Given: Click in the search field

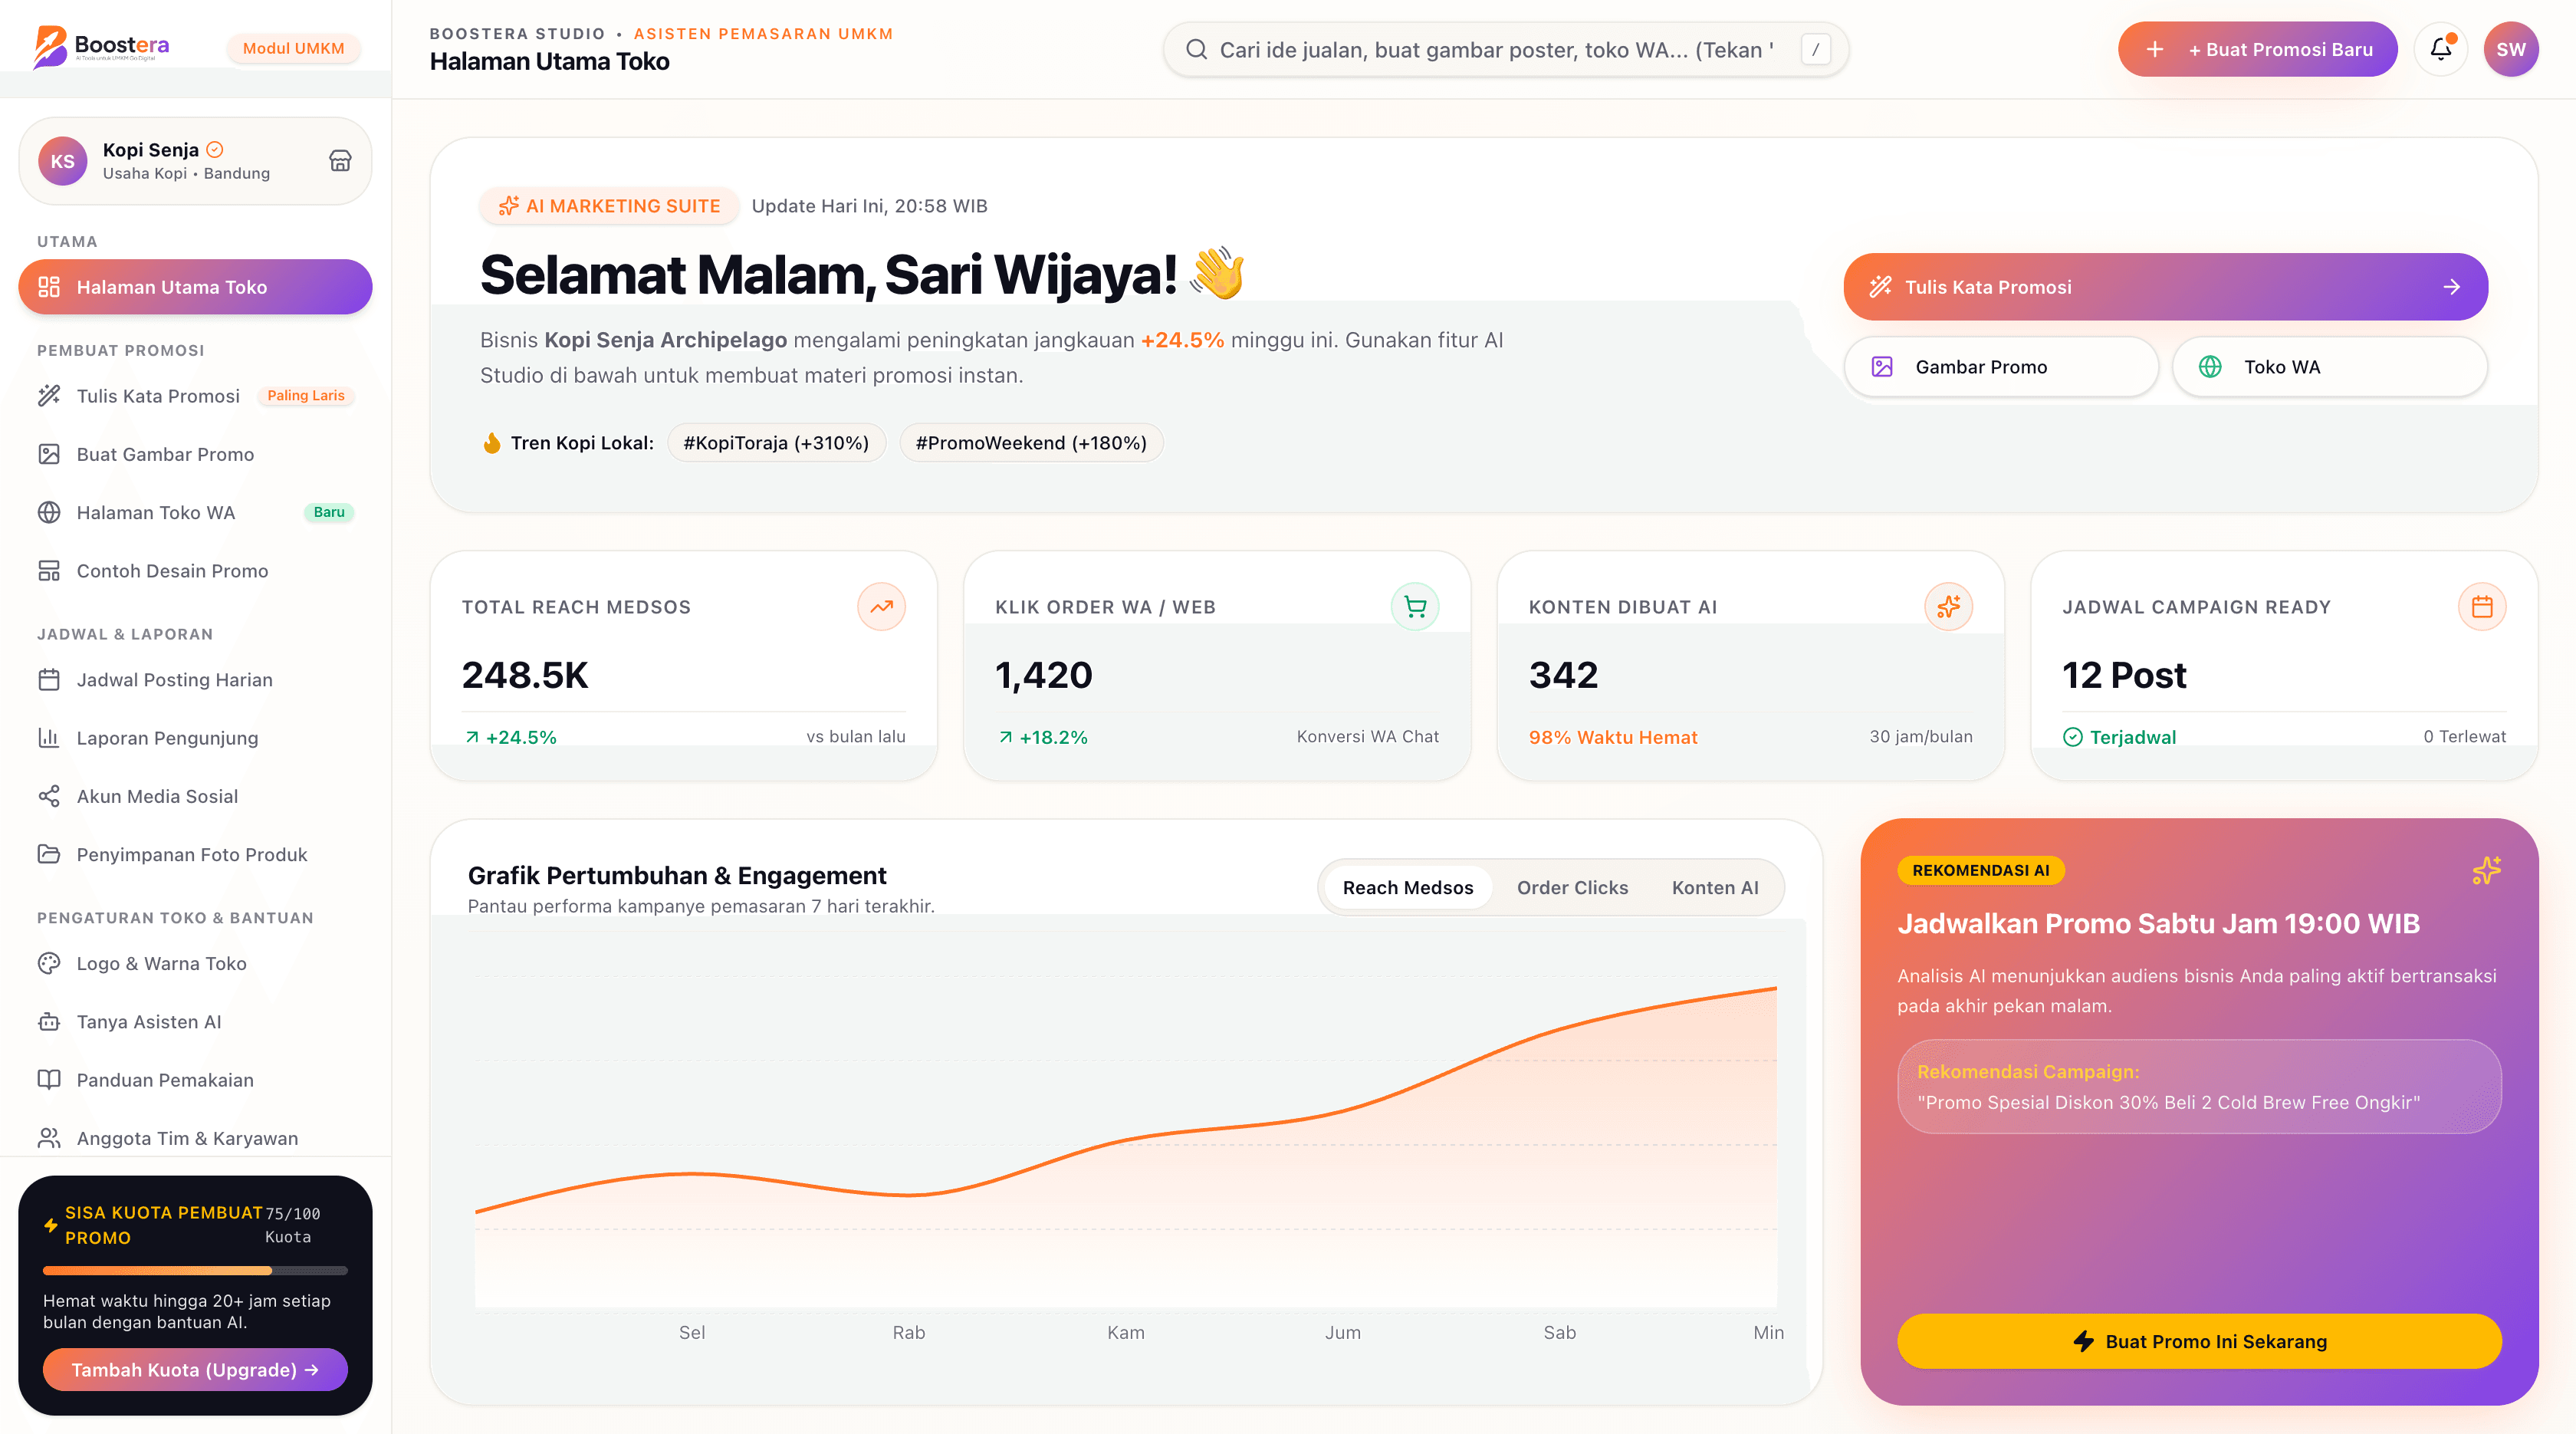Looking at the screenshot, I should (x=1505, y=50).
